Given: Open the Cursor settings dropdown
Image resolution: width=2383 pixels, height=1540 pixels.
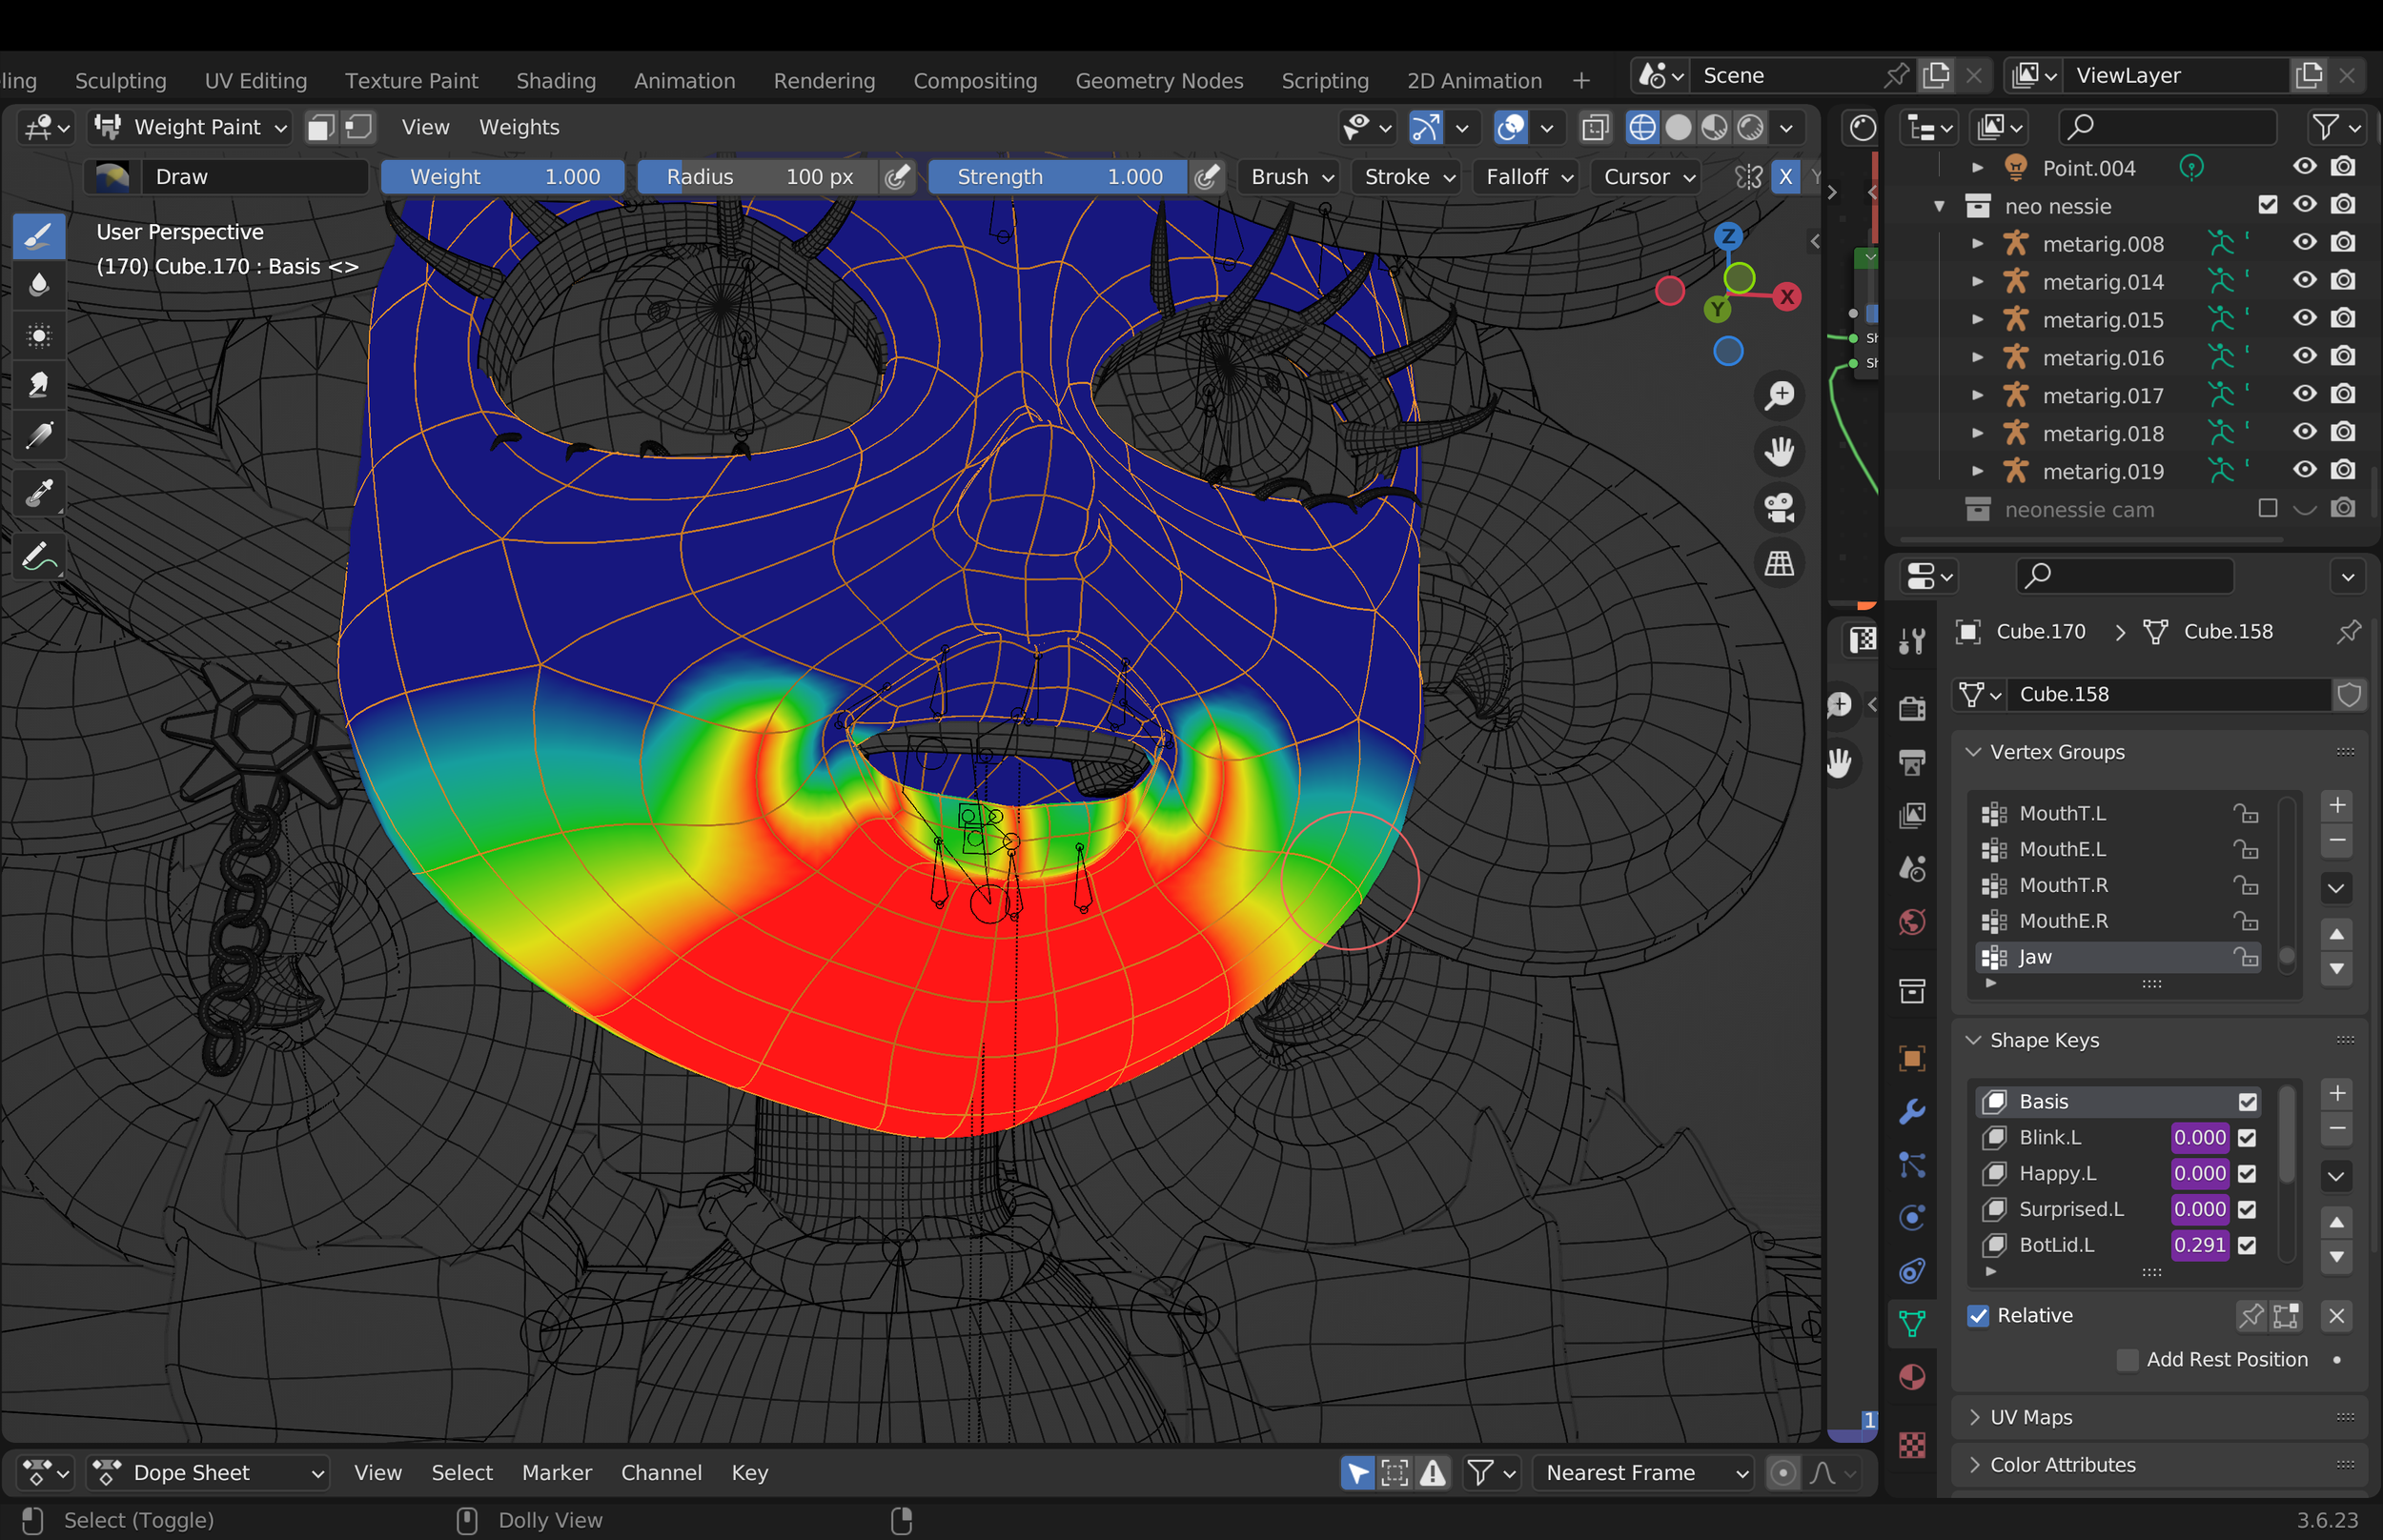Looking at the screenshot, I should pyautogui.click(x=1648, y=177).
